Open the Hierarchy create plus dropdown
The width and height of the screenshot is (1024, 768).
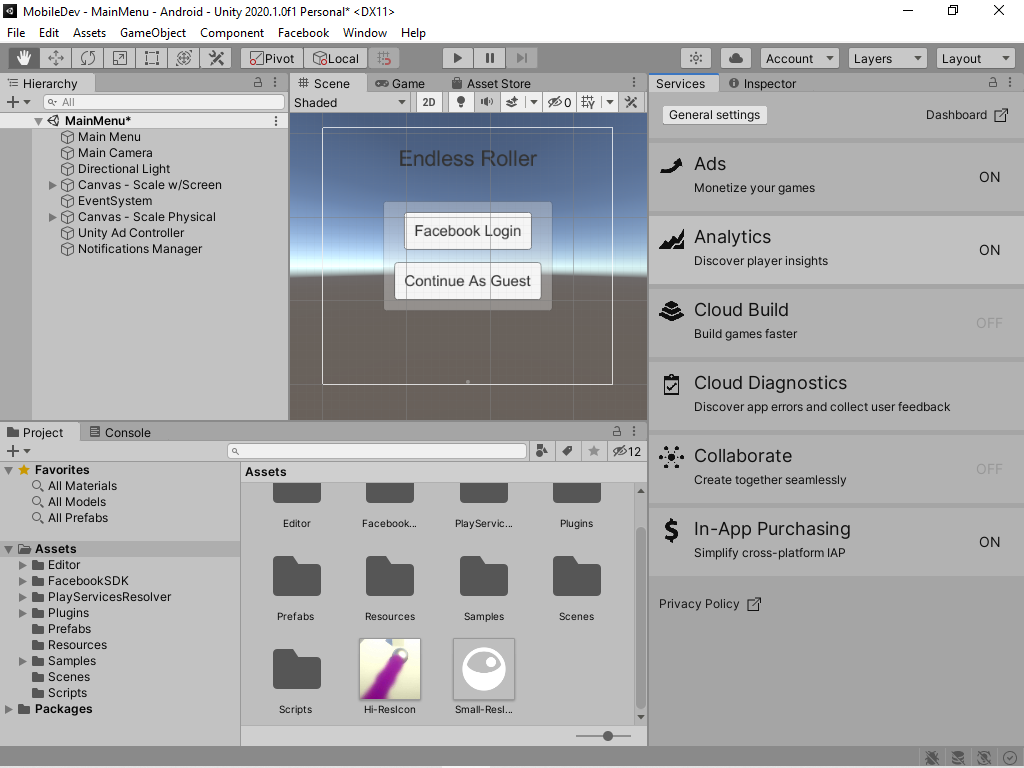pos(18,102)
